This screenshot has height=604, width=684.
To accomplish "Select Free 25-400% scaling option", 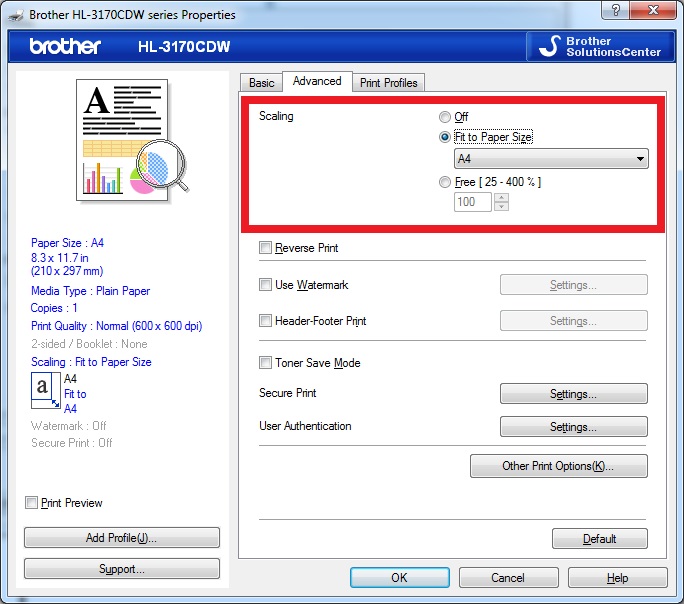I will [445, 182].
